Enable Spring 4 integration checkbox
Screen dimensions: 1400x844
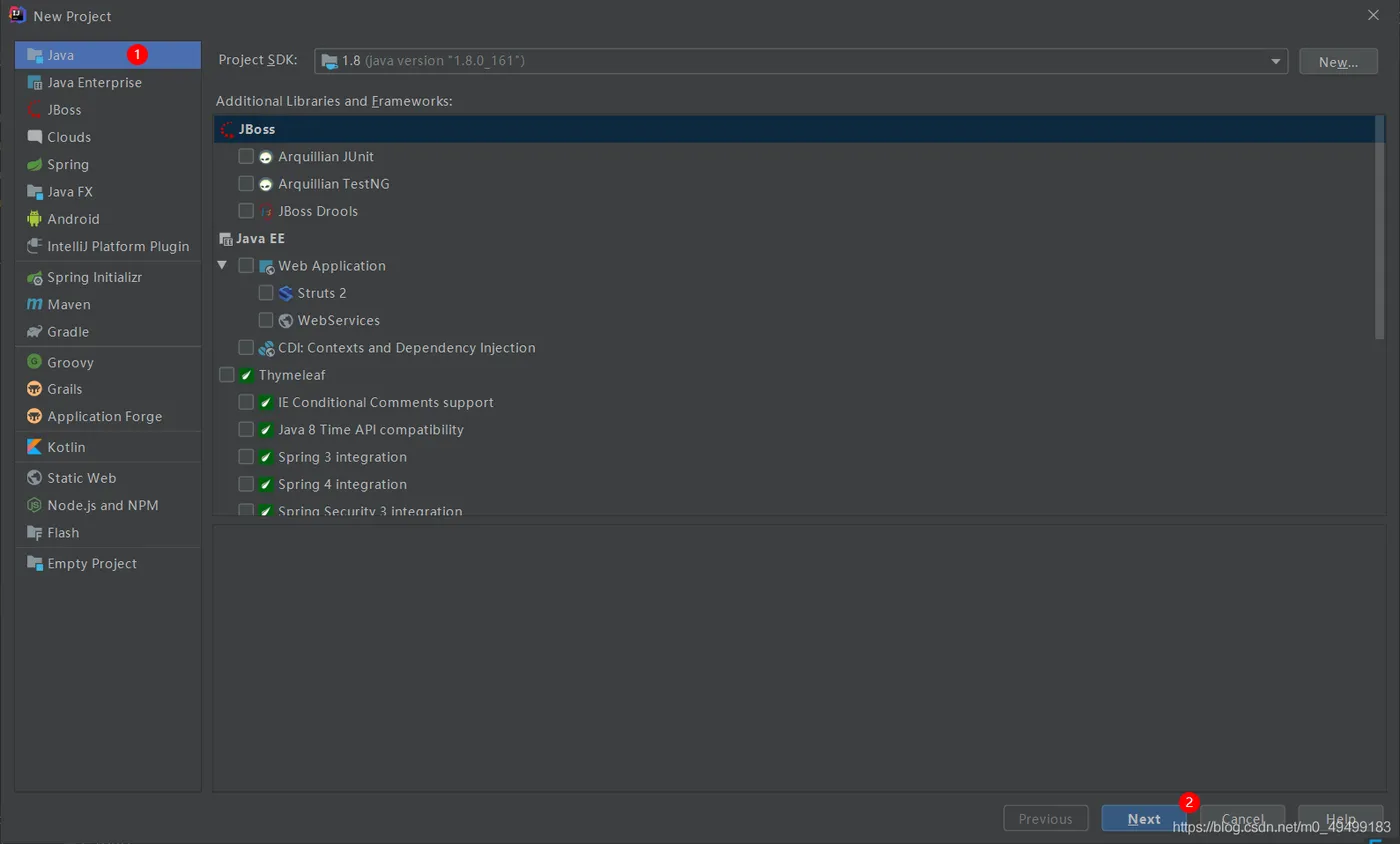click(x=246, y=484)
